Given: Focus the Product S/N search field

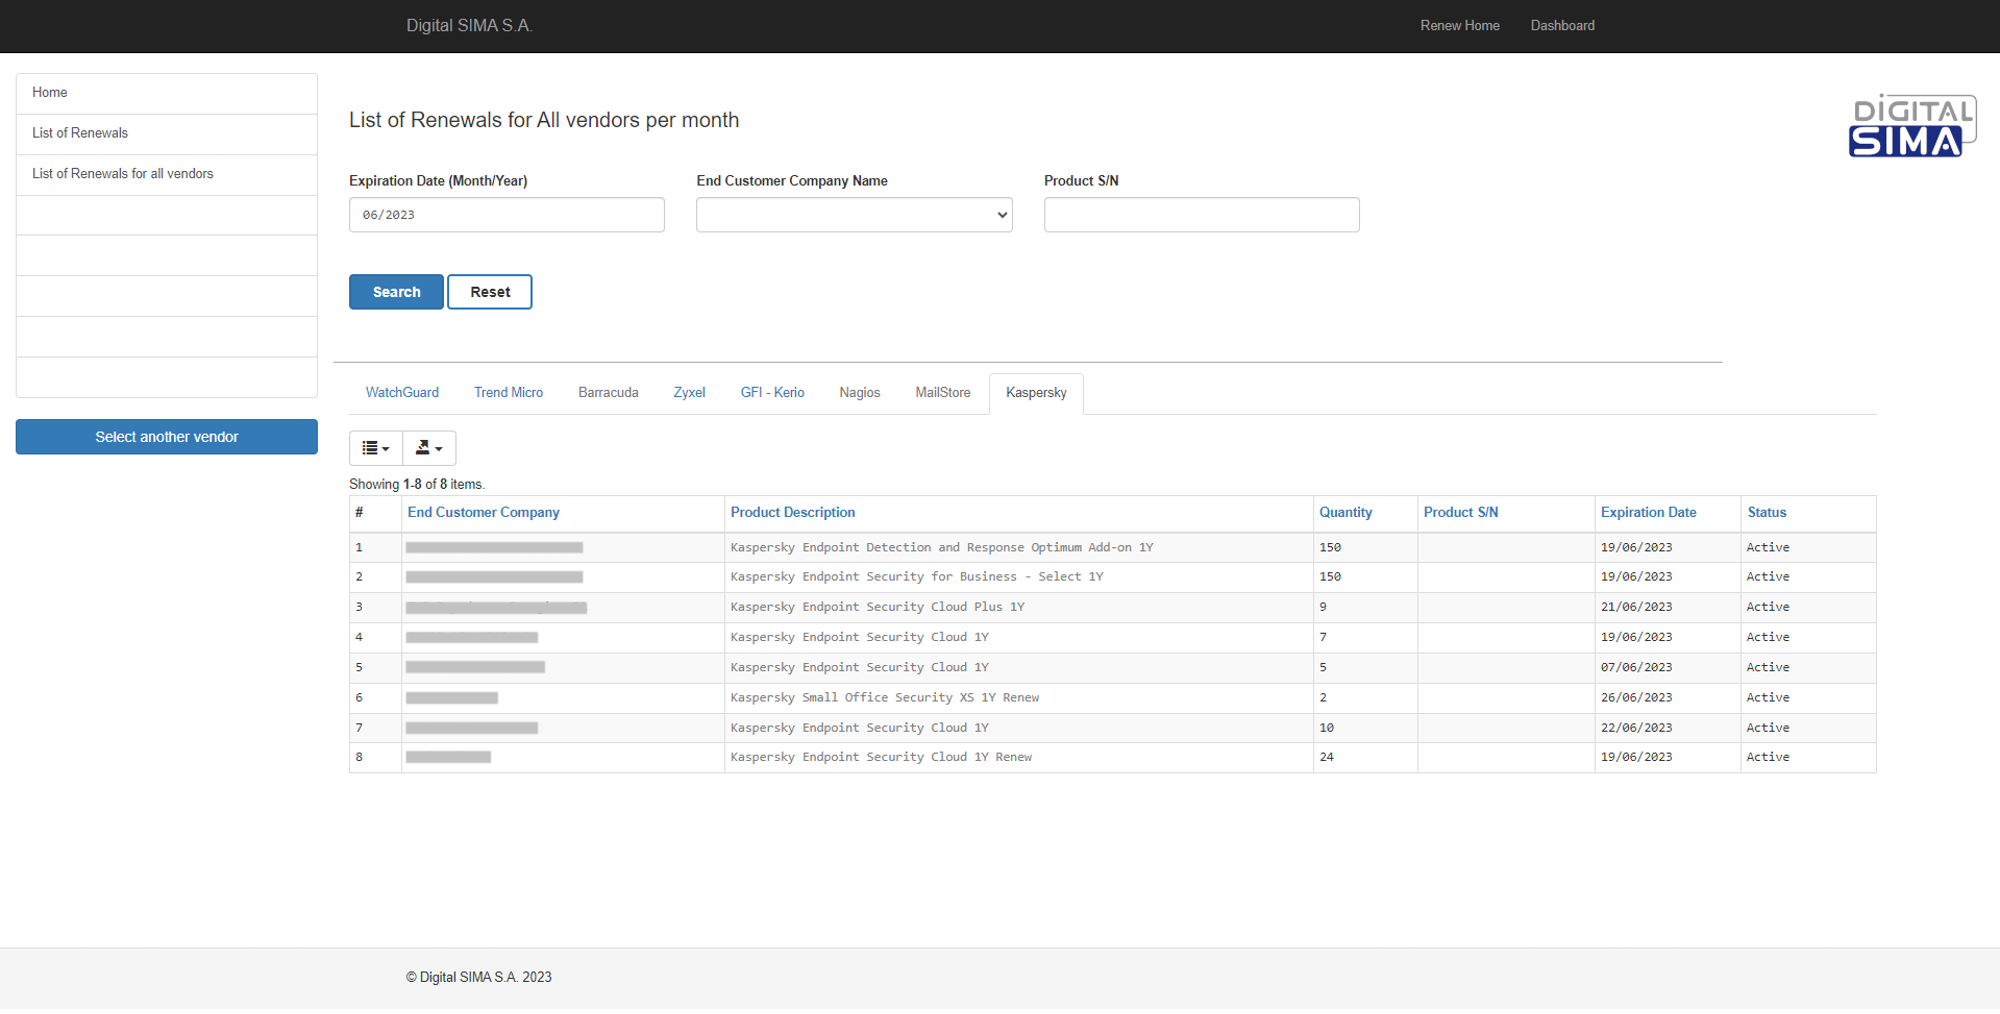Looking at the screenshot, I should (x=1201, y=215).
